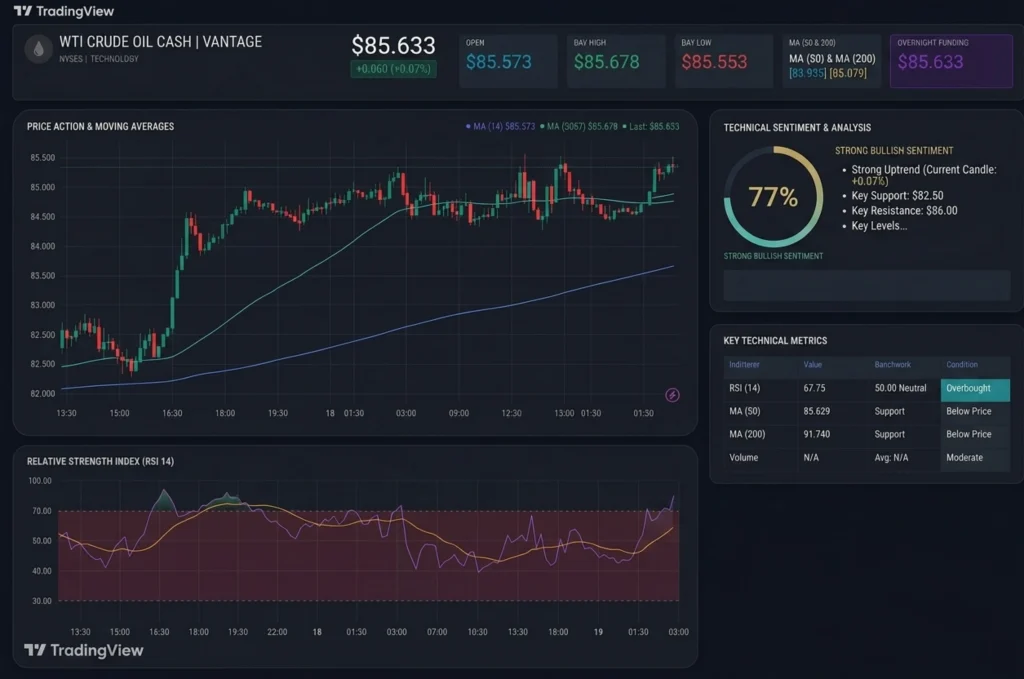The height and width of the screenshot is (679, 1024).
Task: Select the Day Low card showing $85.553
Action: [724, 61]
